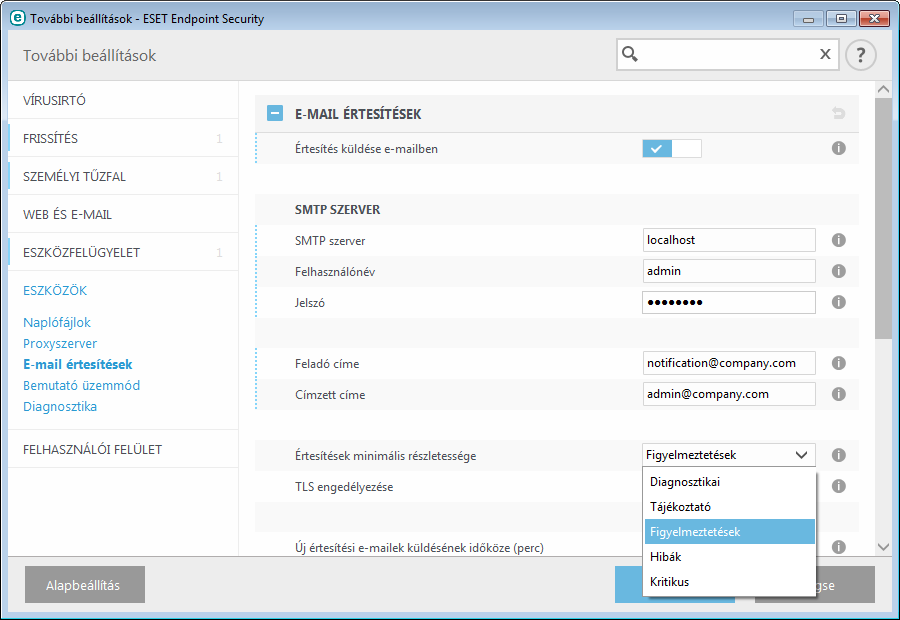Go to Naplófájlok settings
This screenshot has width=900, height=620.
(57, 323)
